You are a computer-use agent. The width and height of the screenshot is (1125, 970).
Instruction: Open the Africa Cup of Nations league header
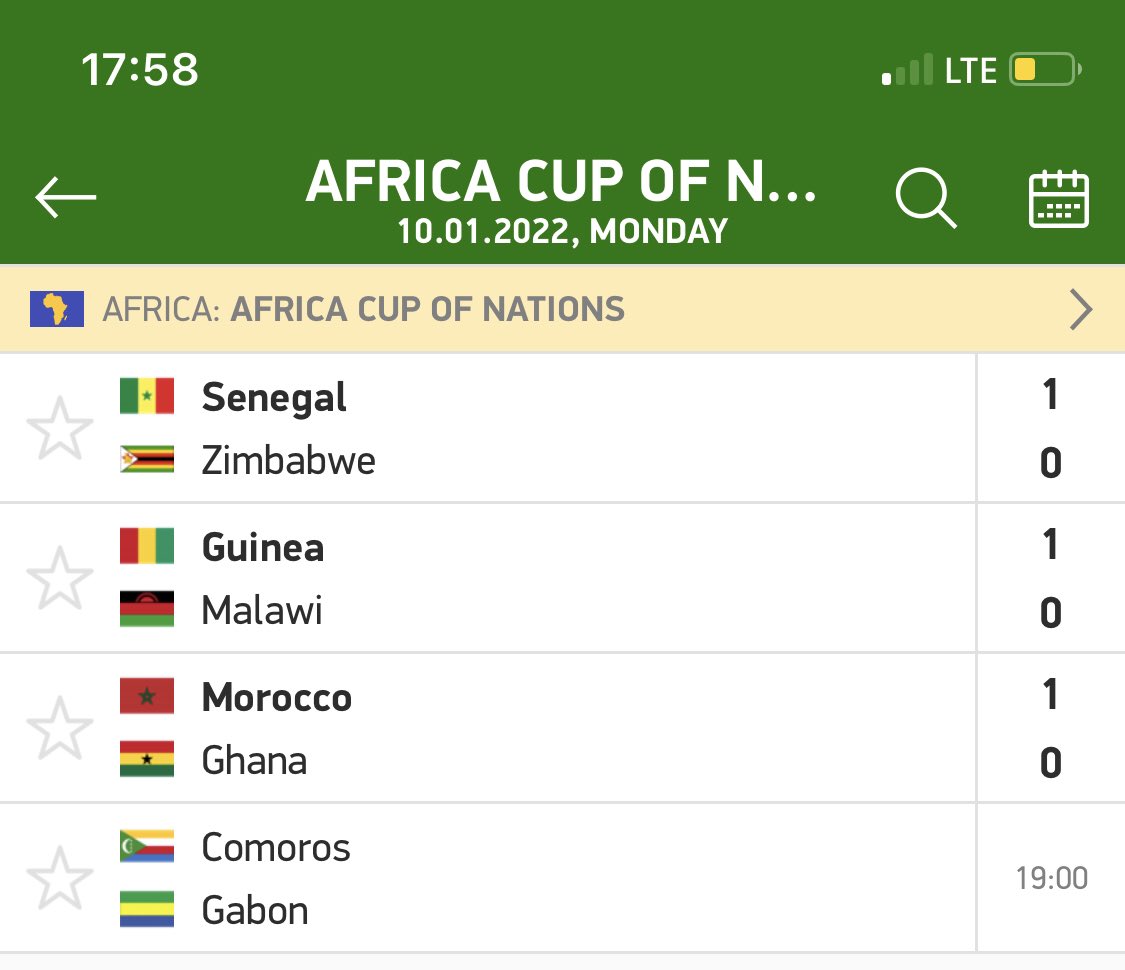[562, 309]
